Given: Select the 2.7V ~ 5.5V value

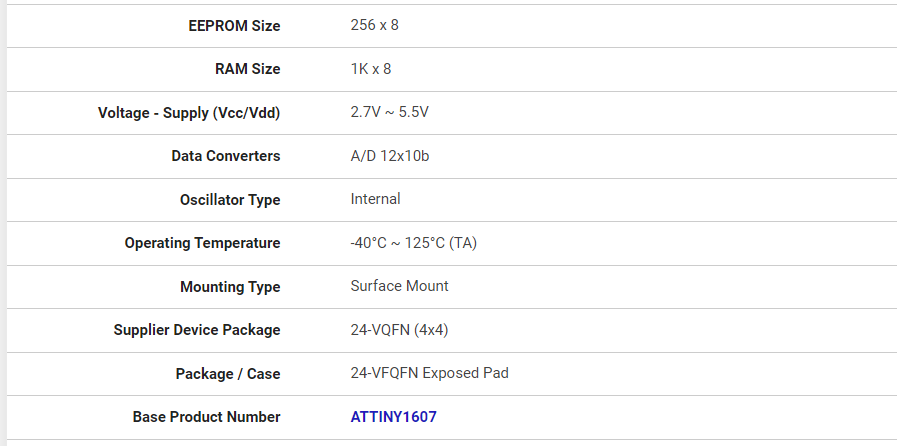Looking at the screenshot, I should (389, 113).
